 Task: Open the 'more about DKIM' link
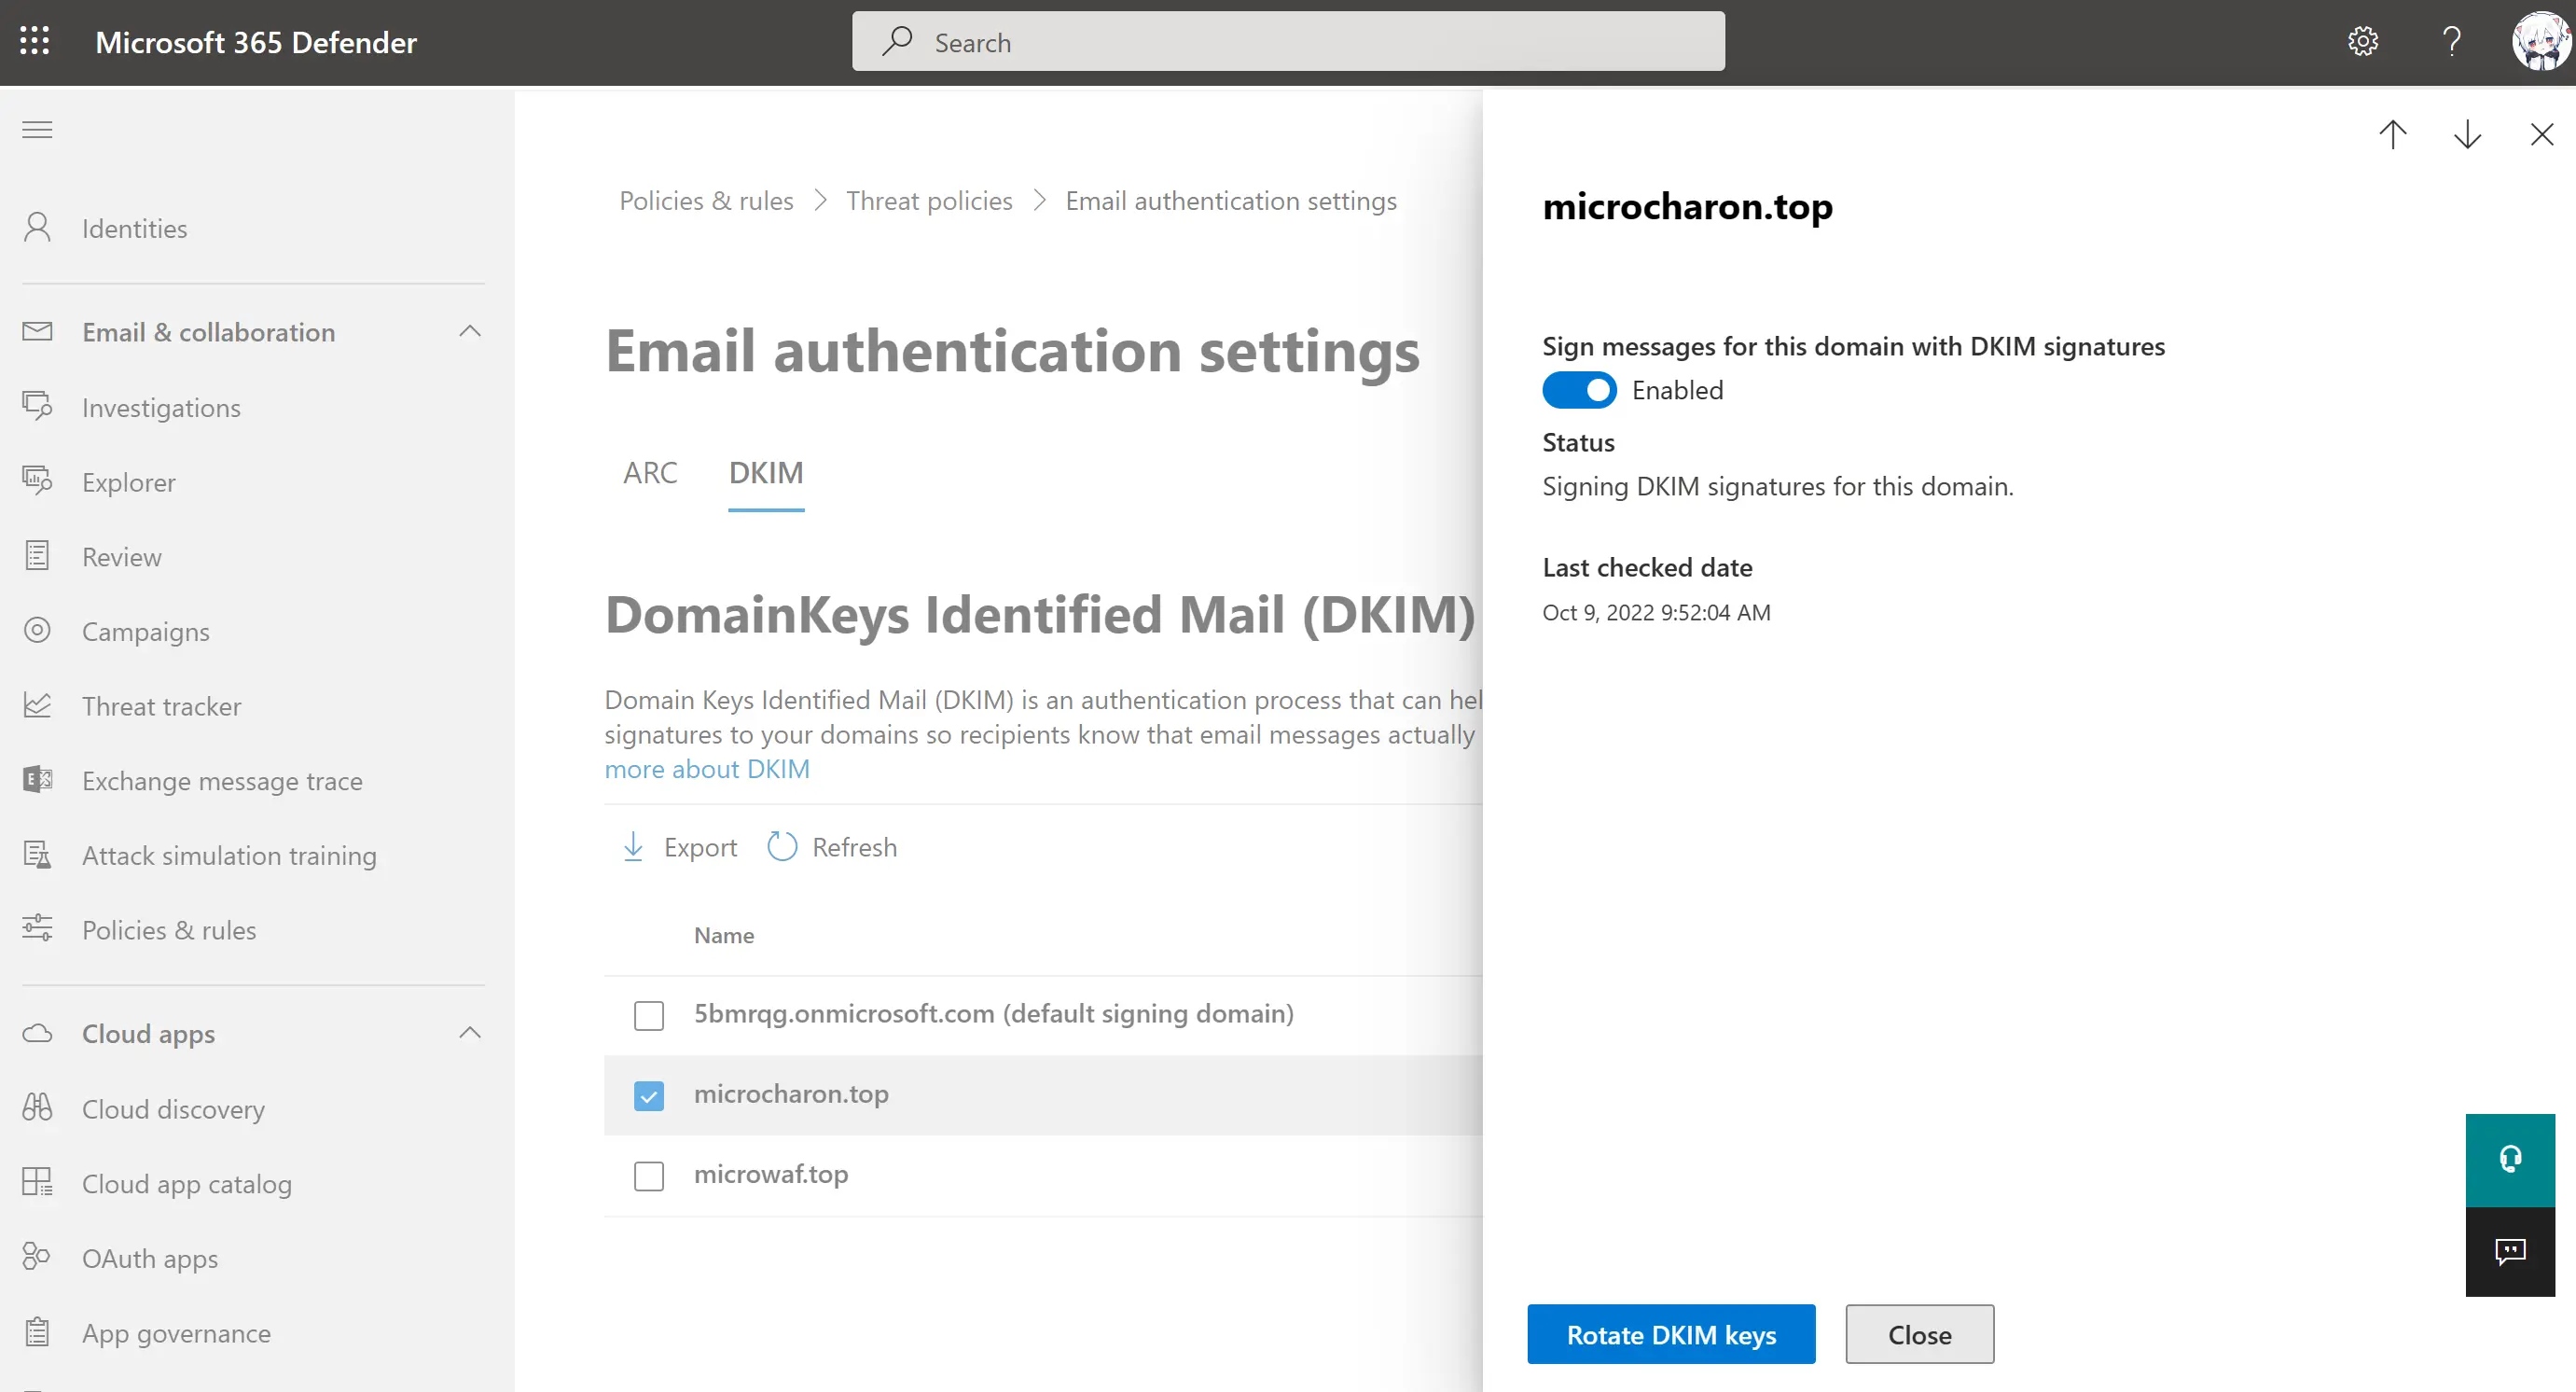click(x=707, y=768)
